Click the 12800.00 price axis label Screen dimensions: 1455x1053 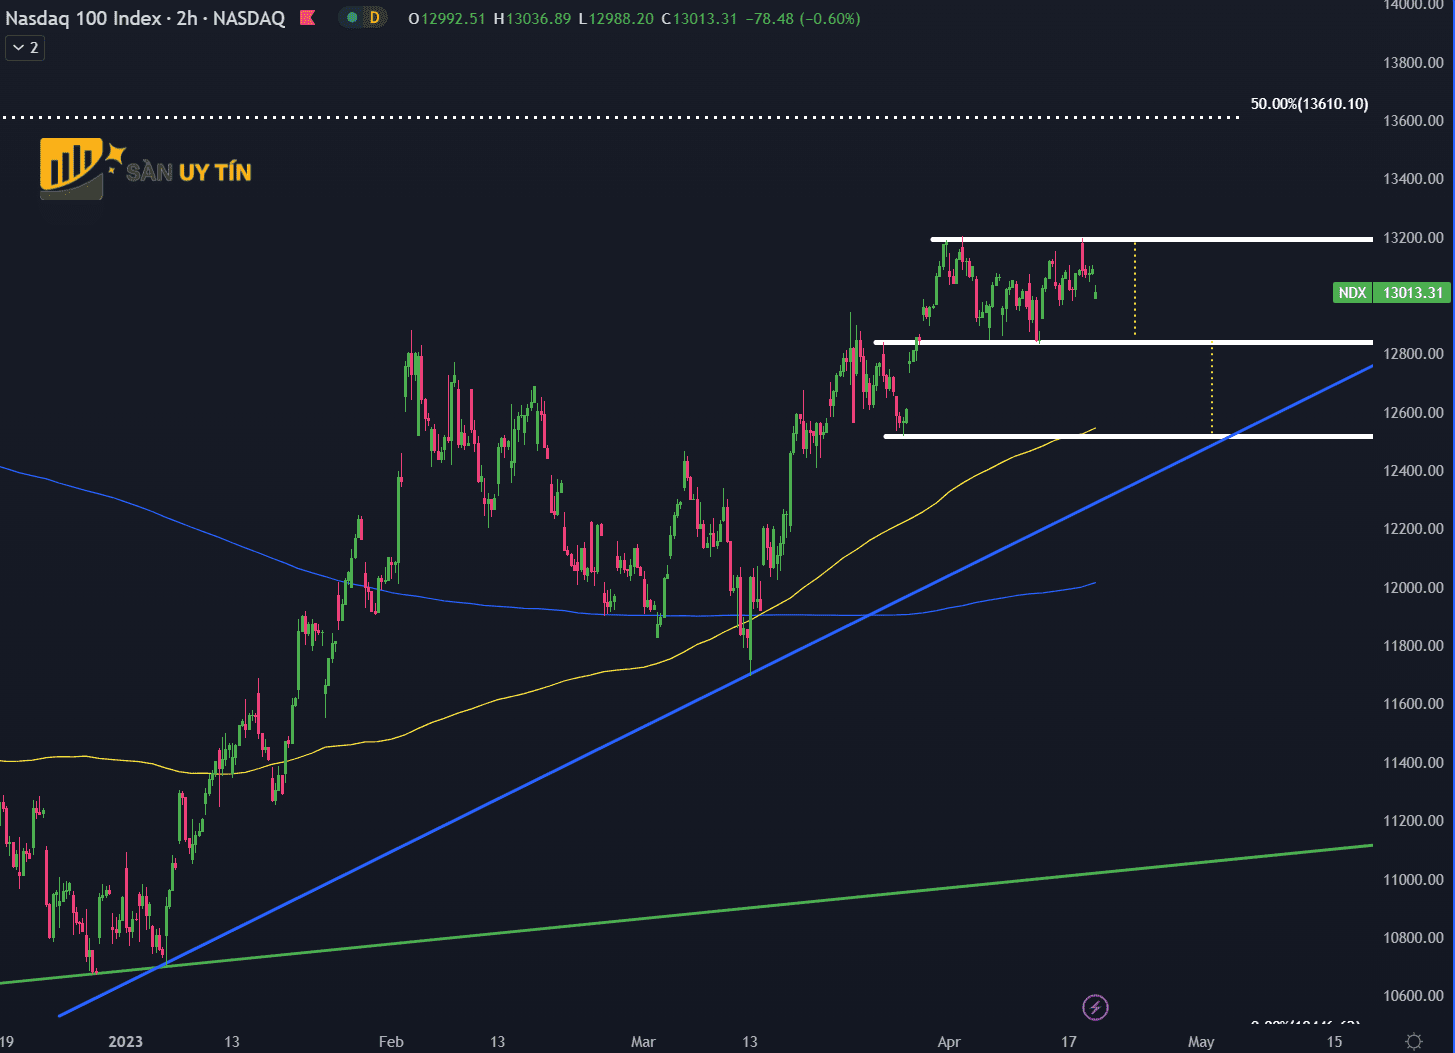tap(1413, 354)
